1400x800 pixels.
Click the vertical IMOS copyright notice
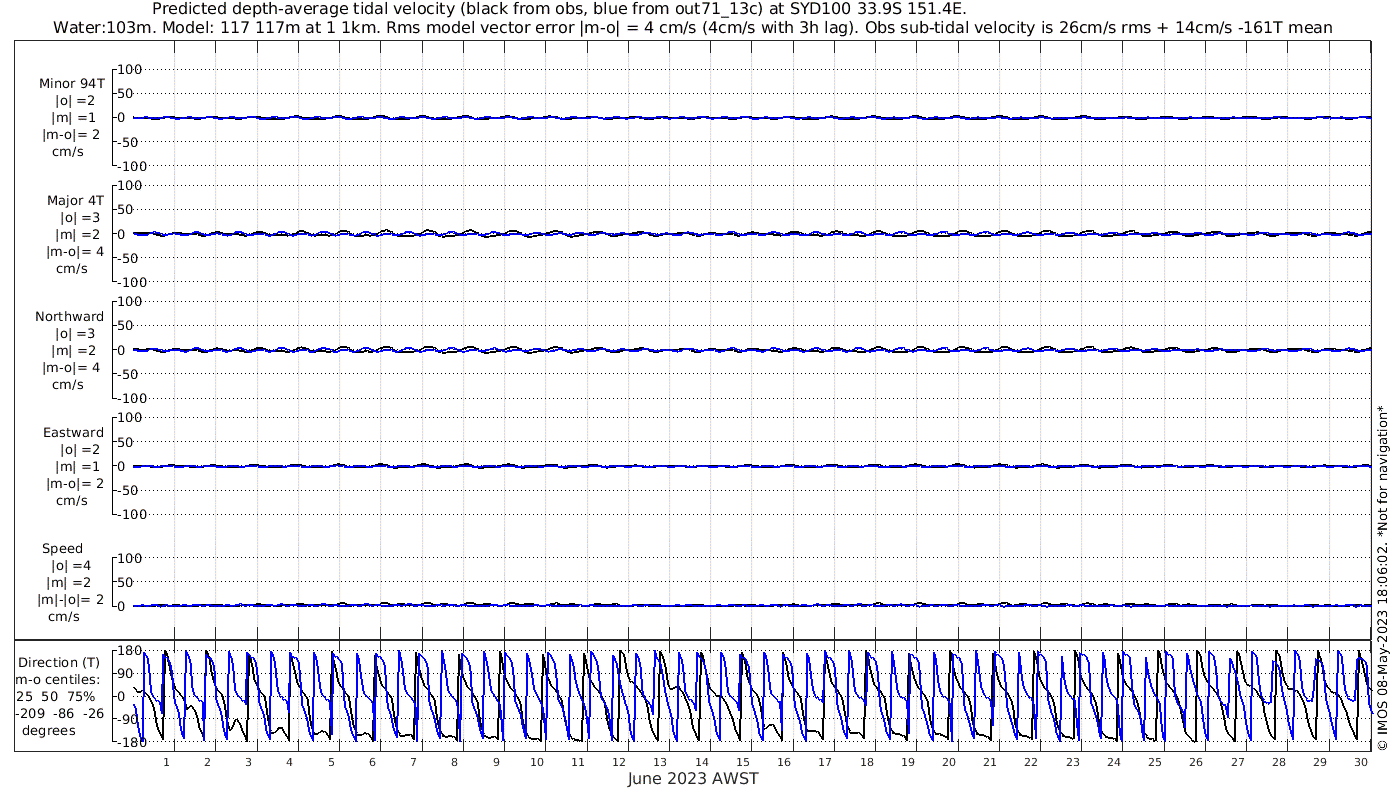pyautogui.click(x=1382, y=577)
